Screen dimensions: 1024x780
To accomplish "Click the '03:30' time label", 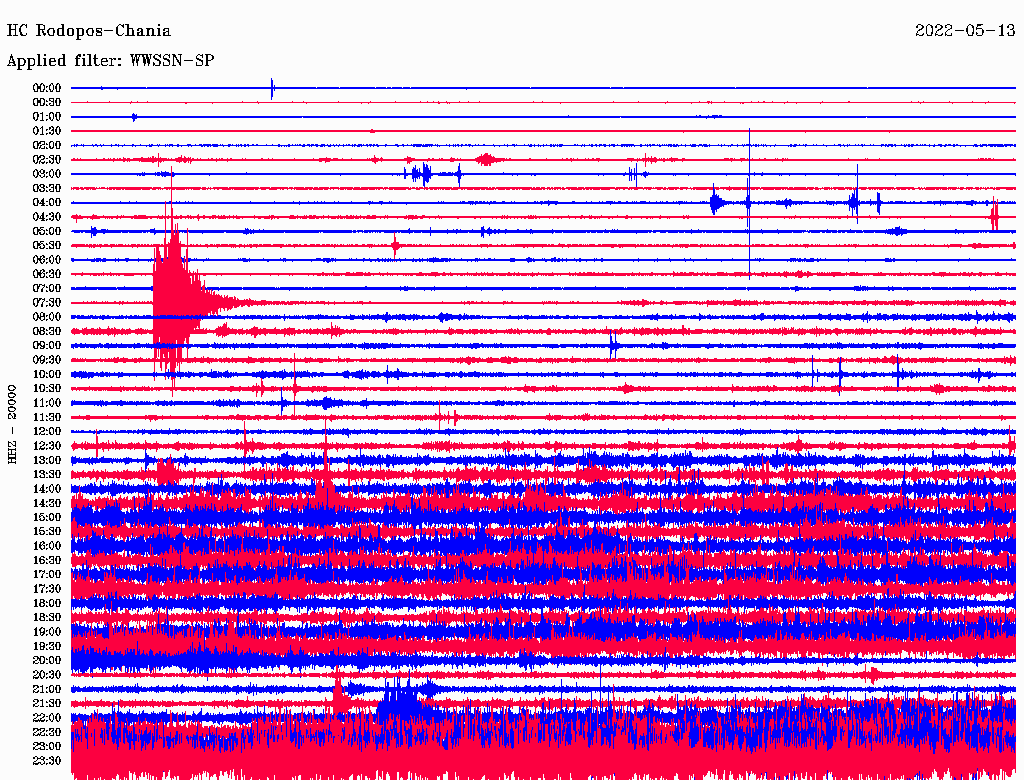I will [47, 188].
